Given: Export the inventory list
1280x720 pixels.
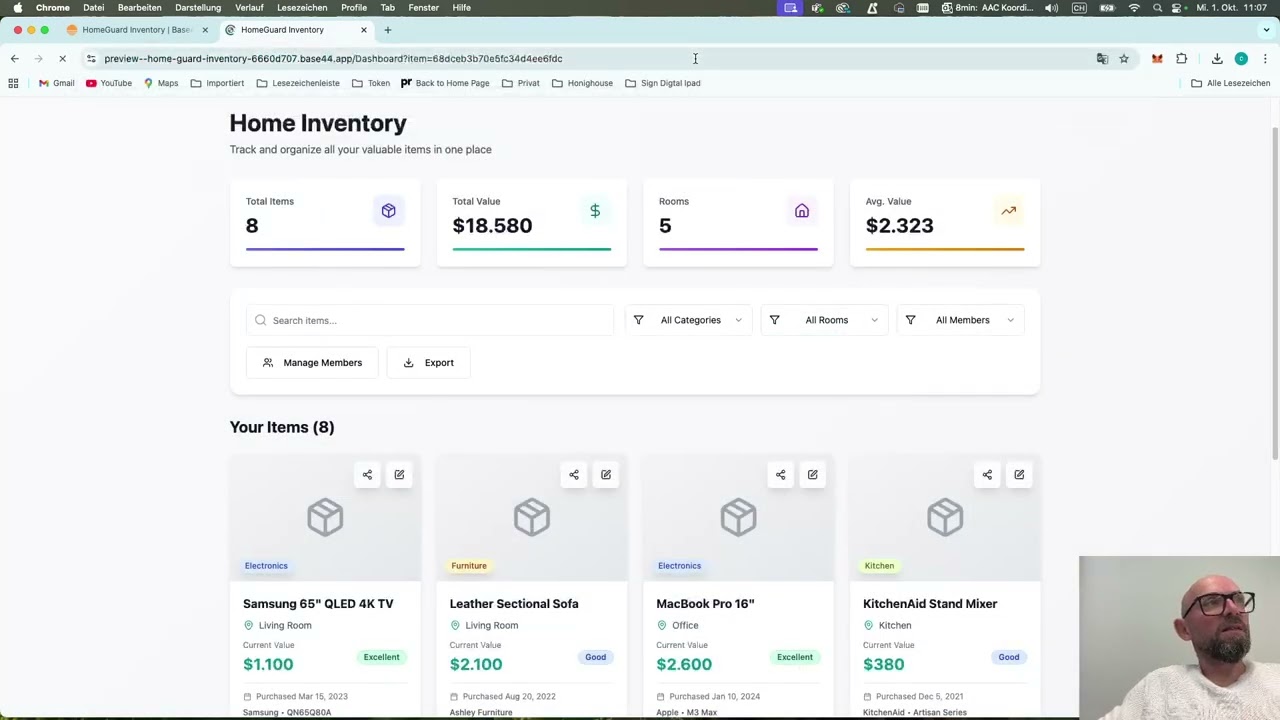Looking at the screenshot, I should pyautogui.click(x=428, y=363).
